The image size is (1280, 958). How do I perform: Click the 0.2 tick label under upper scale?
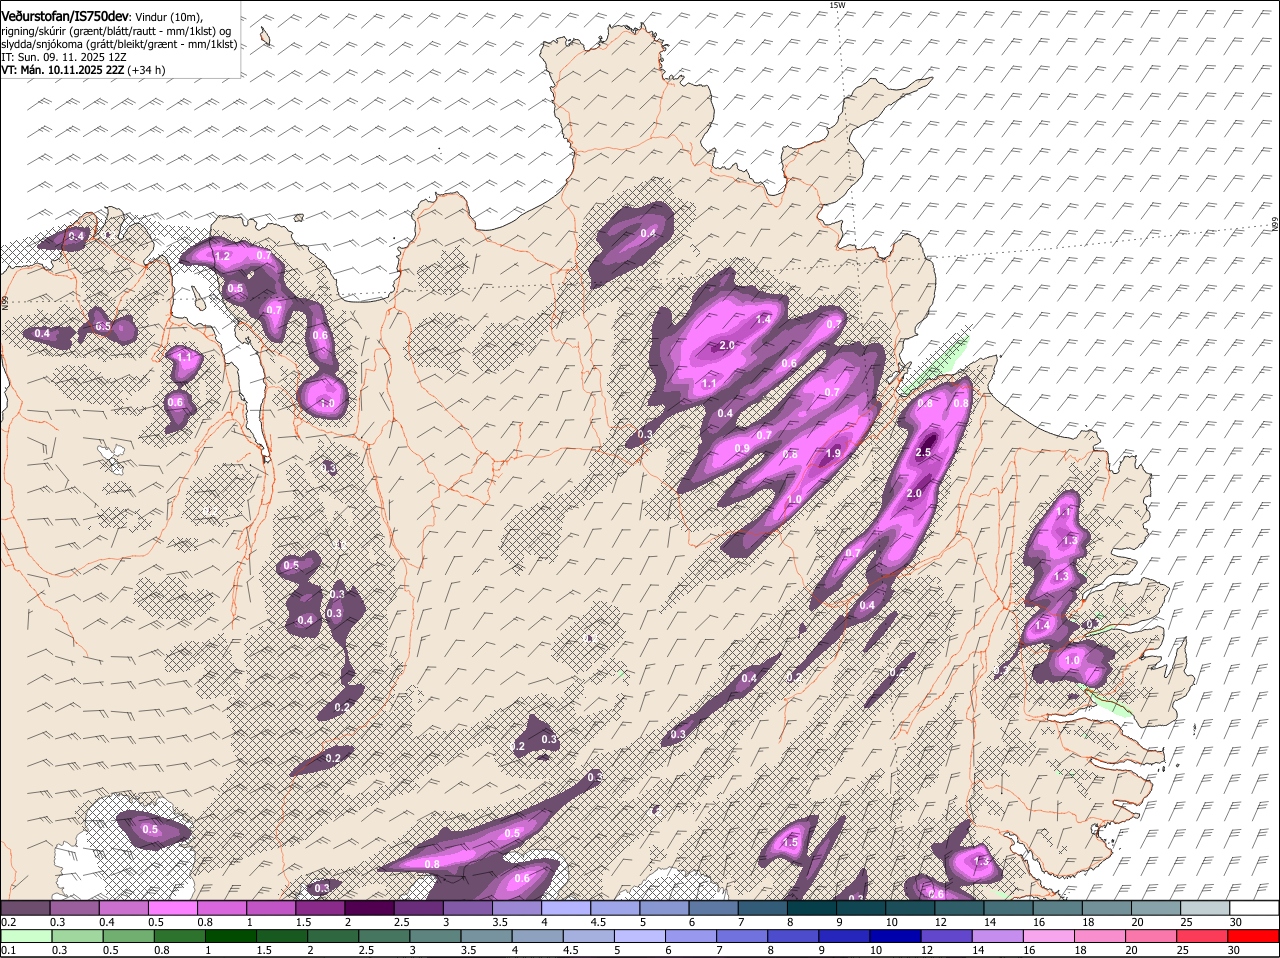[8, 921]
